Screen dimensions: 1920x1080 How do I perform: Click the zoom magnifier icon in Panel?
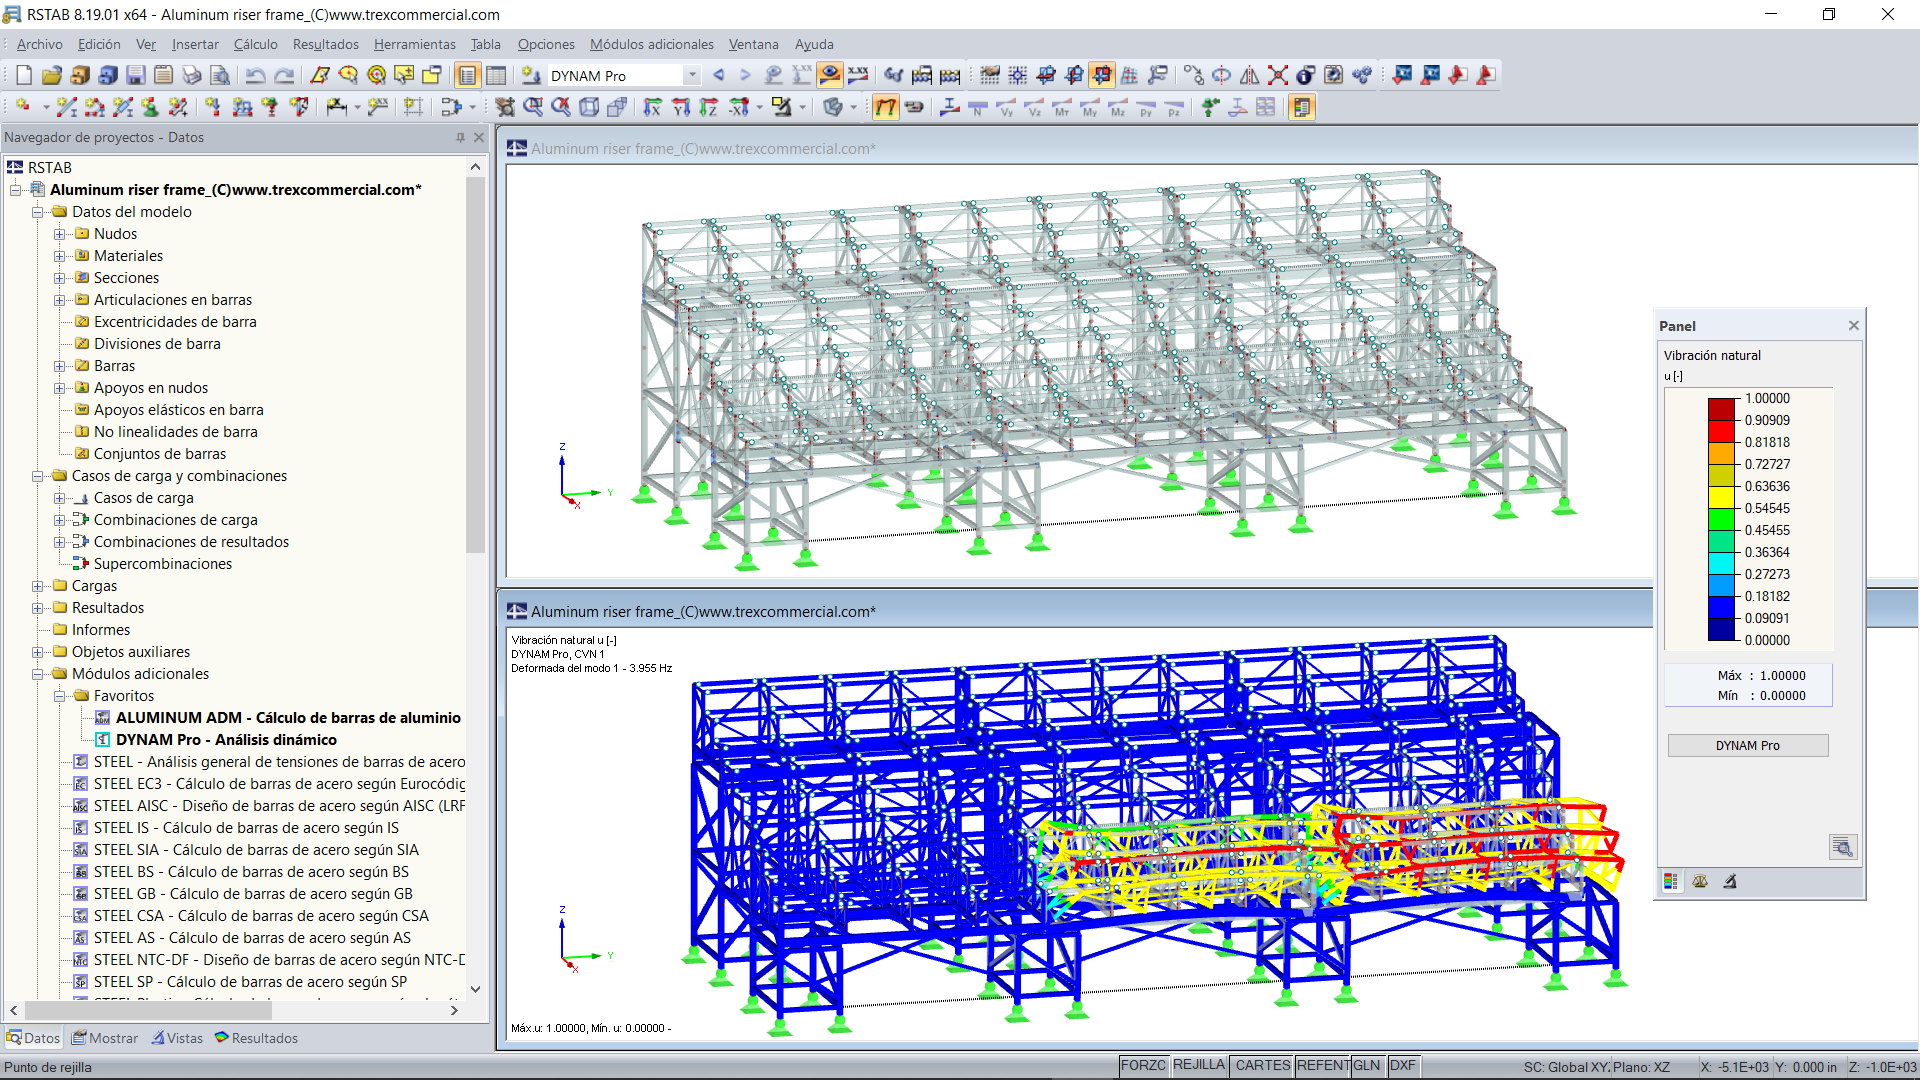click(1842, 848)
